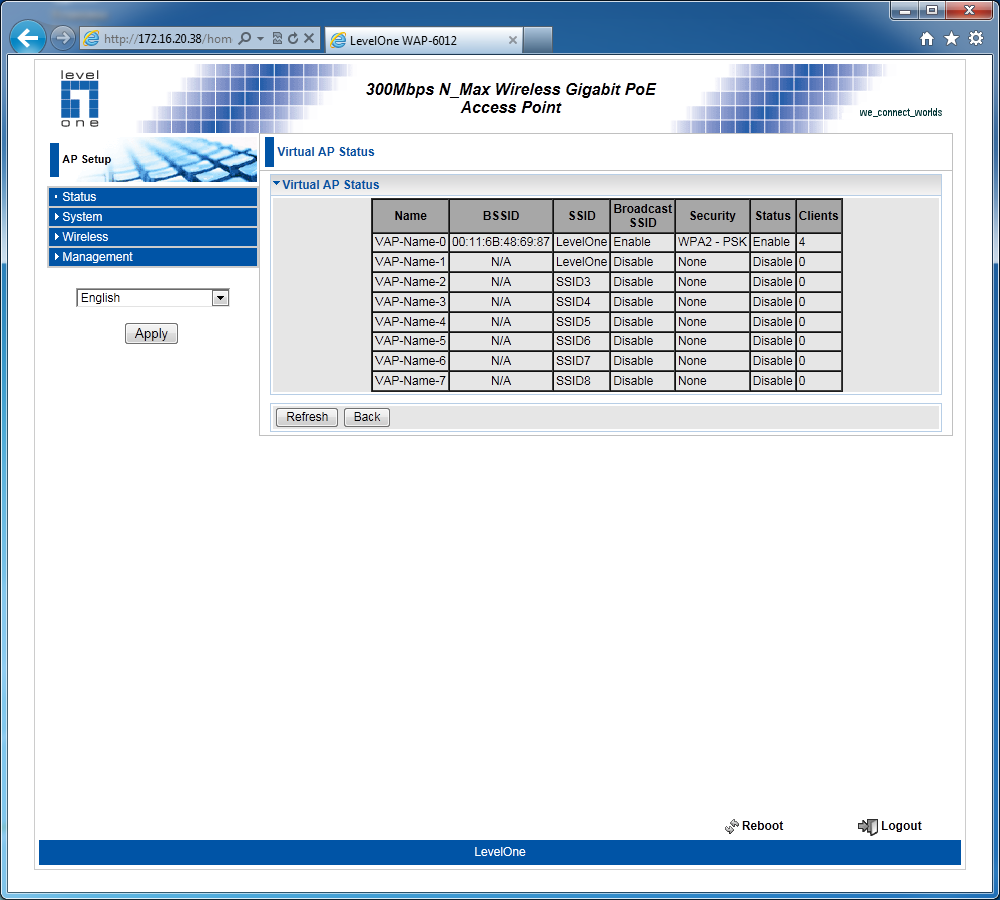Click the IE page icon in address bar

pyautogui.click(x=92, y=39)
